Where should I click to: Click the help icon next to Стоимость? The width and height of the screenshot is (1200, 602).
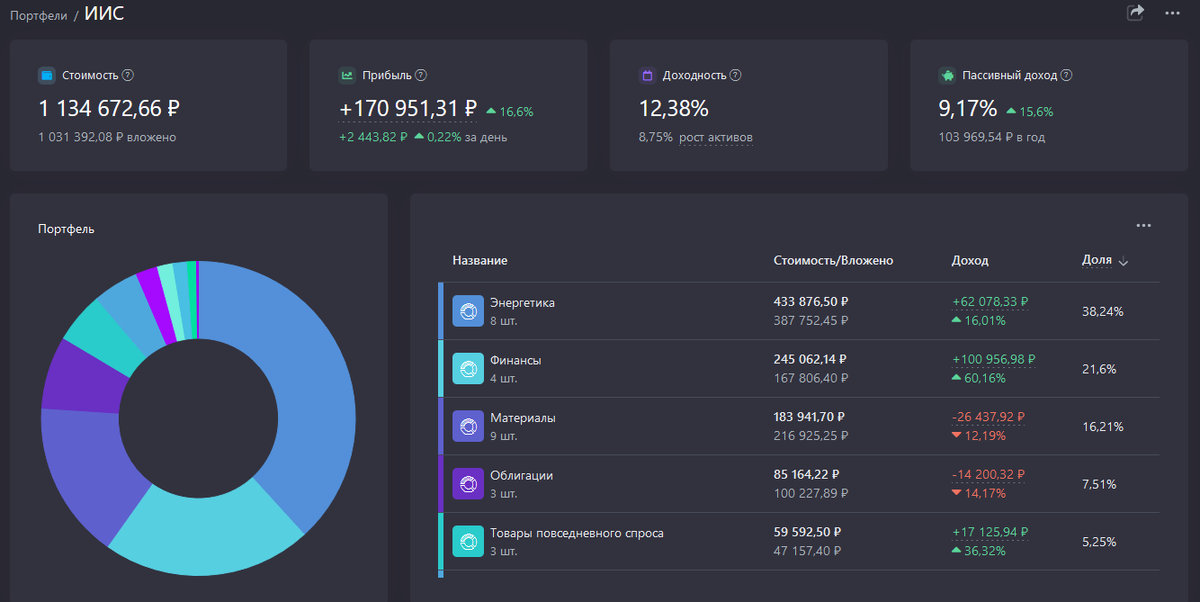coord(128,75)
